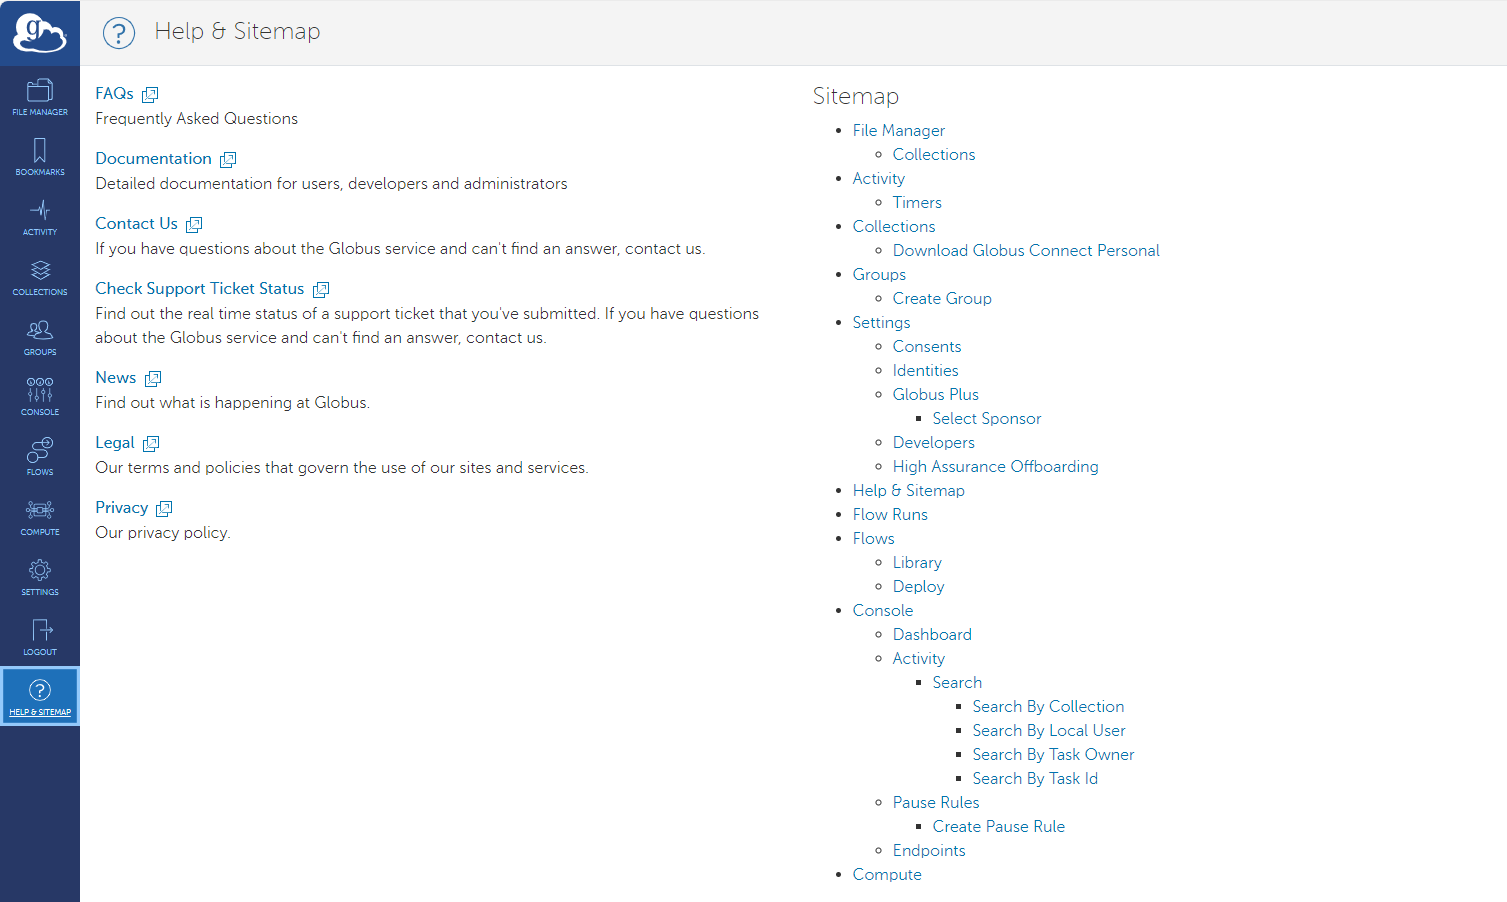Click the external link icon beside Privacy
Image resolution: width=1507 pixels, height=902 pixels.
tap(164, 509)
